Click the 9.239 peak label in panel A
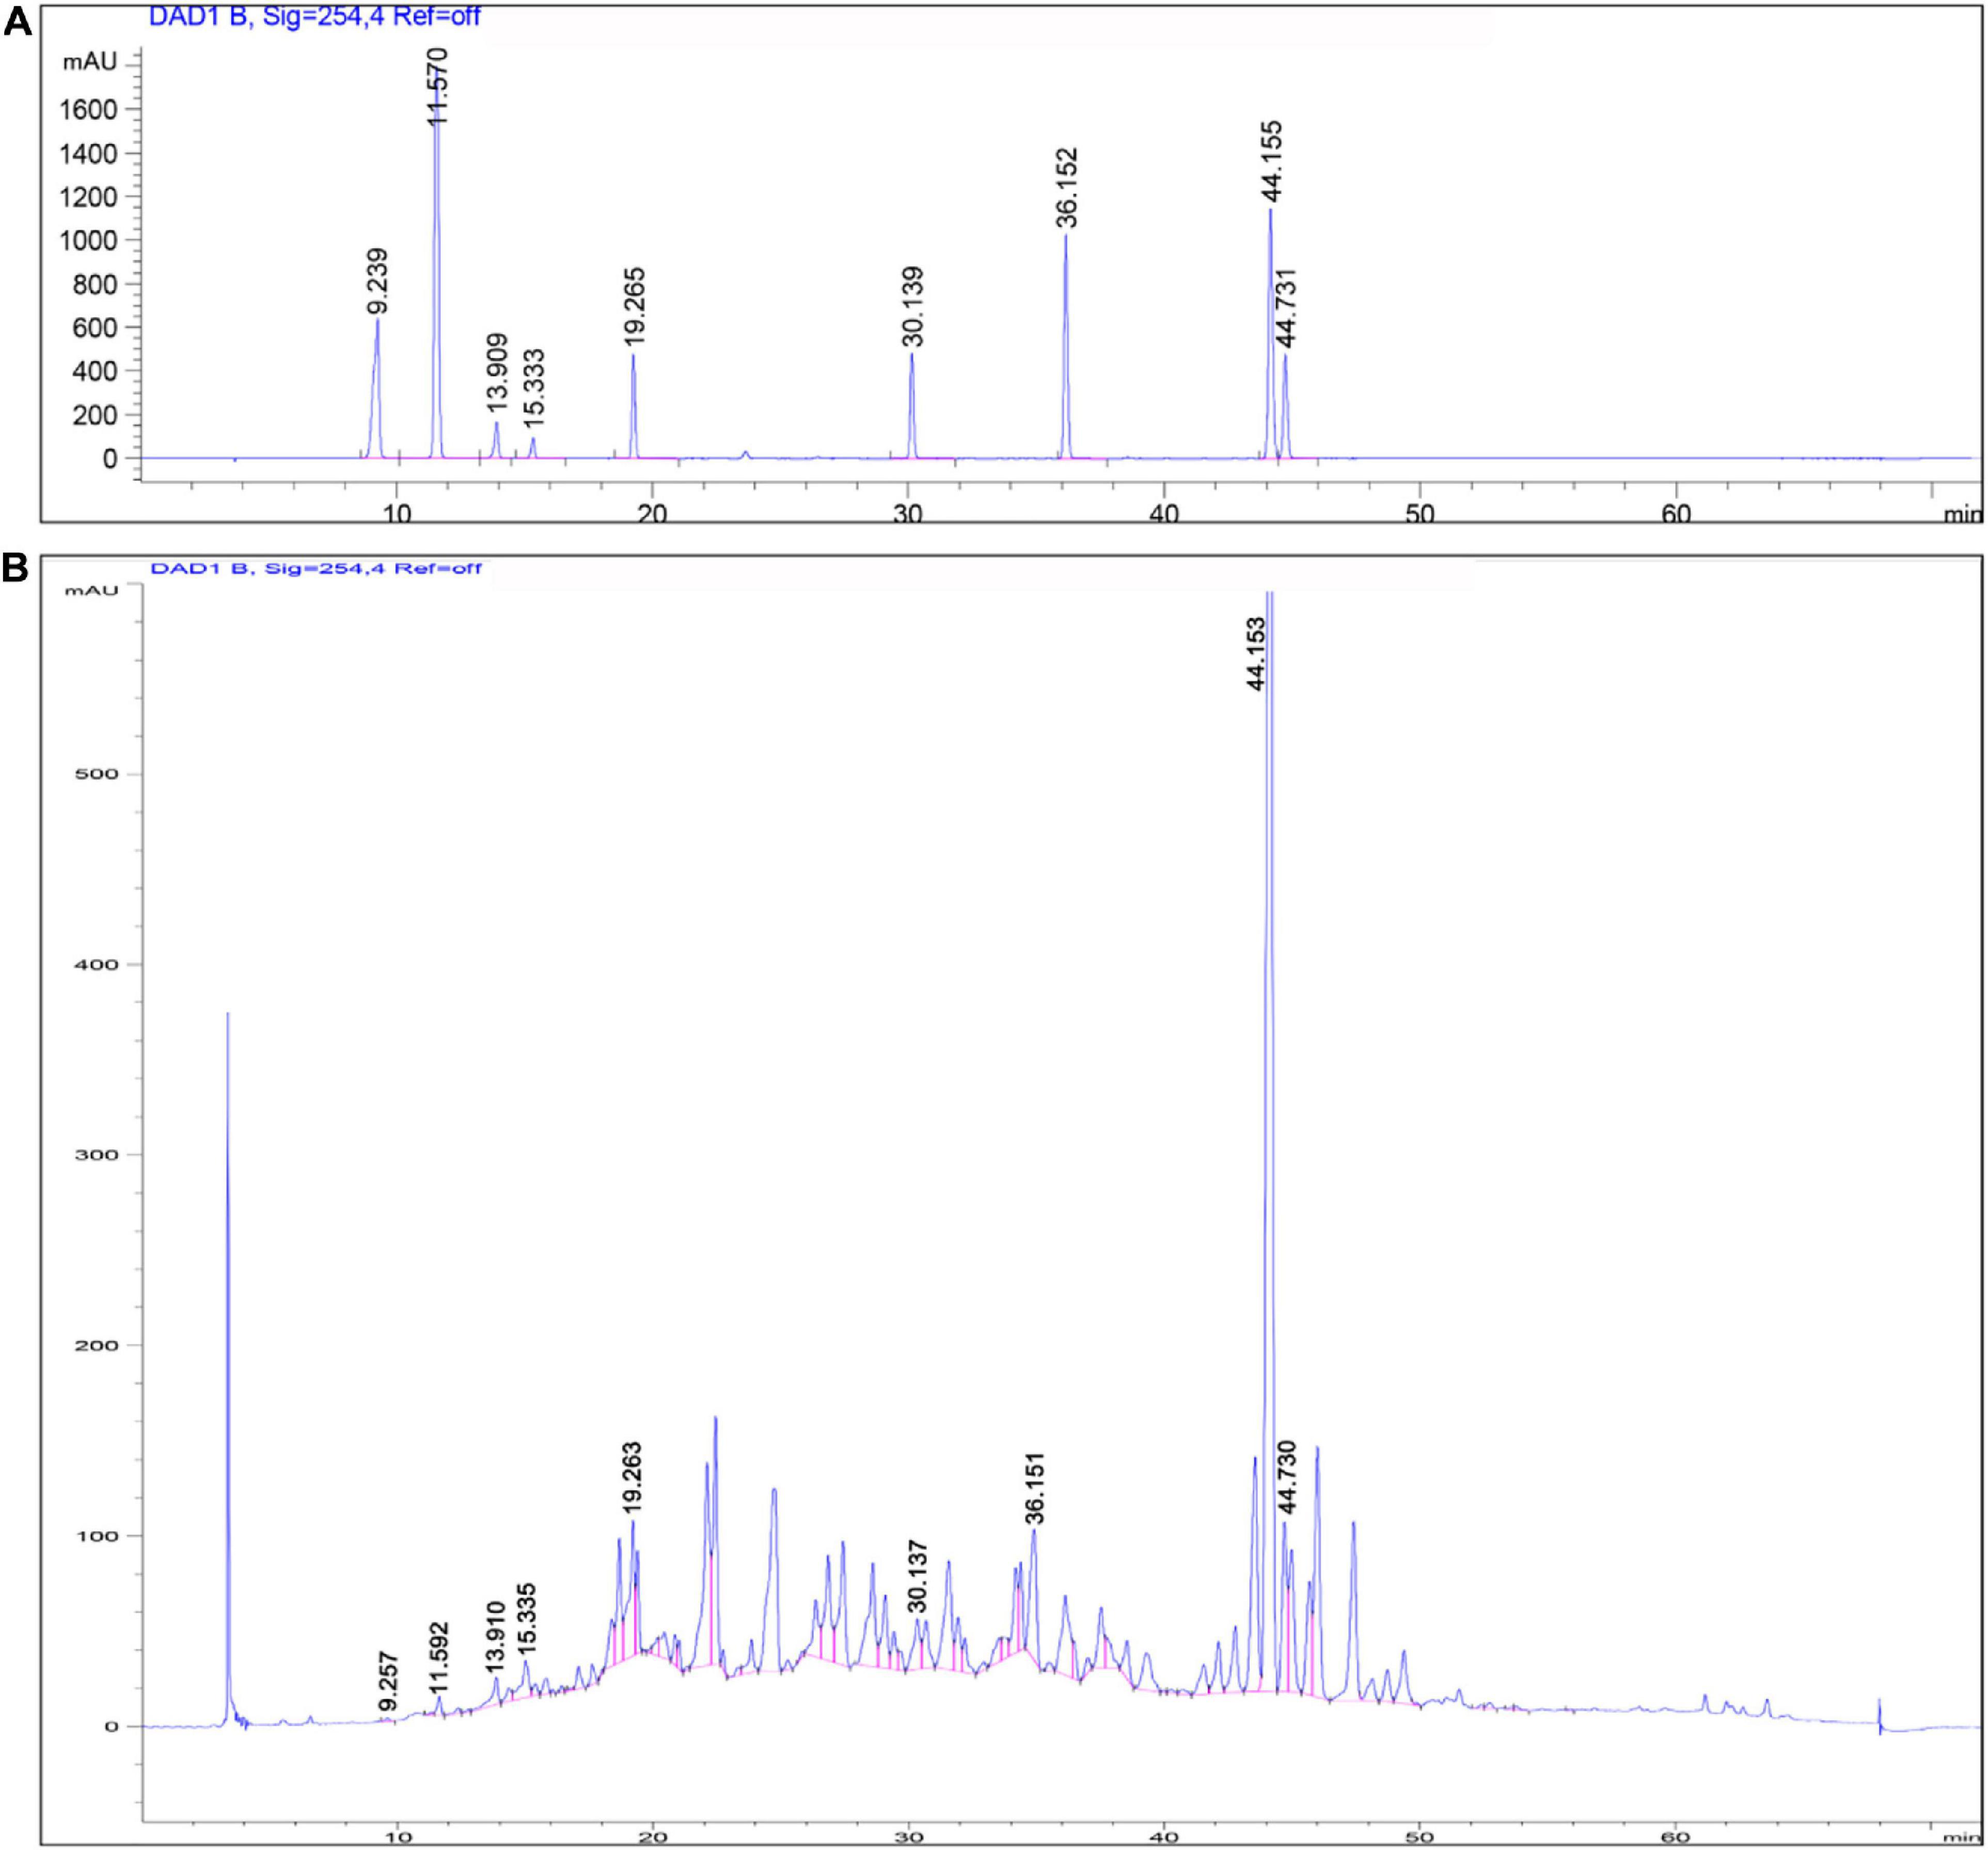The image size is (1988, 1850). (378, 282)
